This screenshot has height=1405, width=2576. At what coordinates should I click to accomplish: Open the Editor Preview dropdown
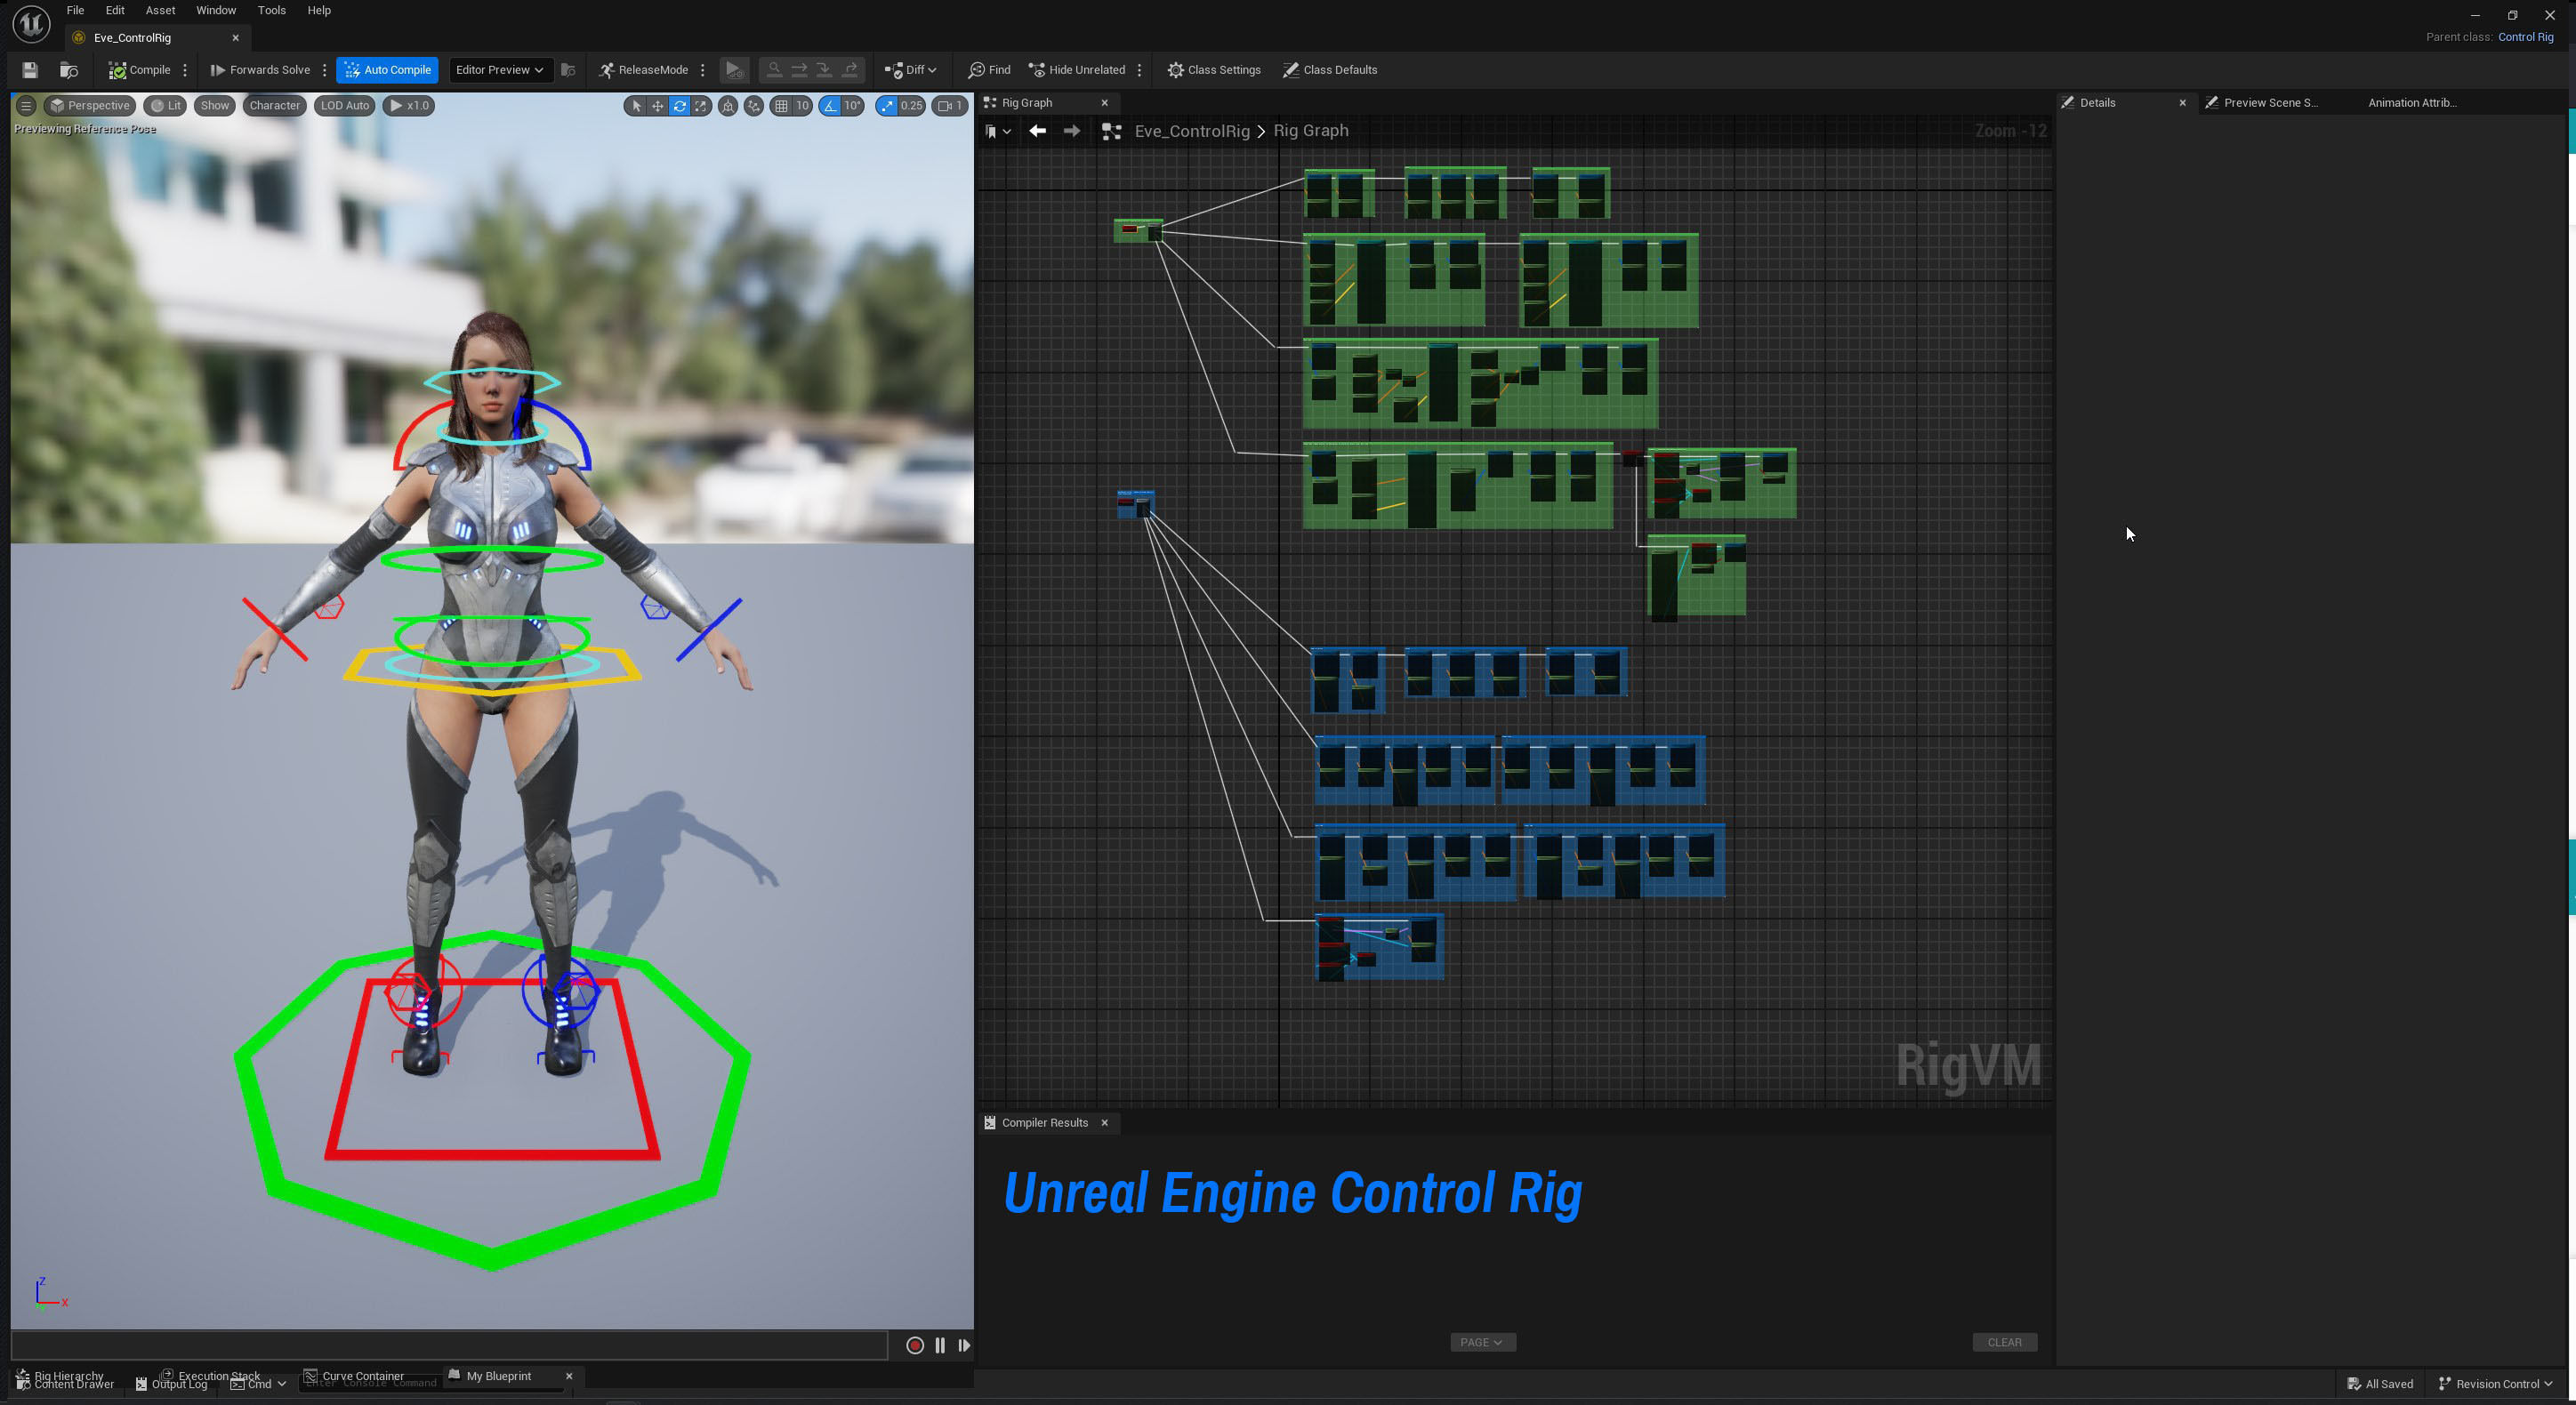click(x=499, y=70)
